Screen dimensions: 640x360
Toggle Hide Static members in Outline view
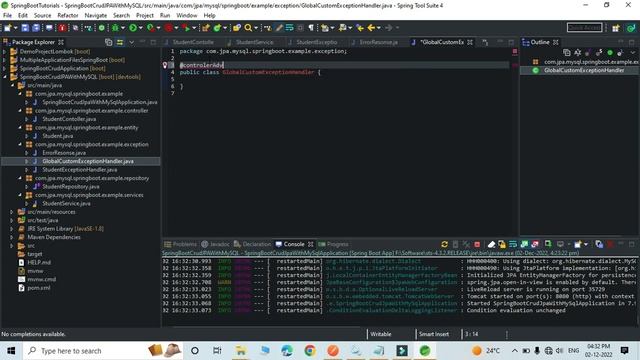tap(599, 53)
